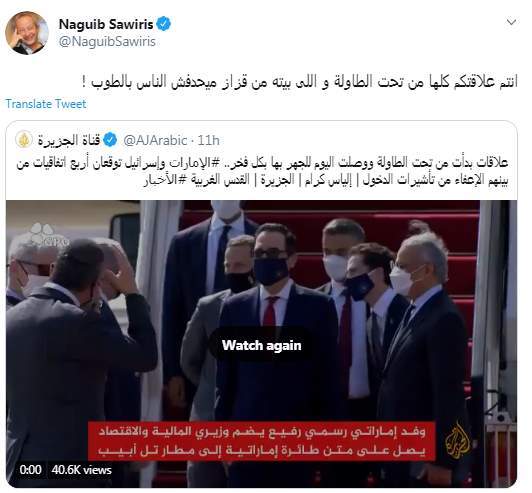Click the verified badge beside Naguib Sawiris

tap(164, 24)
